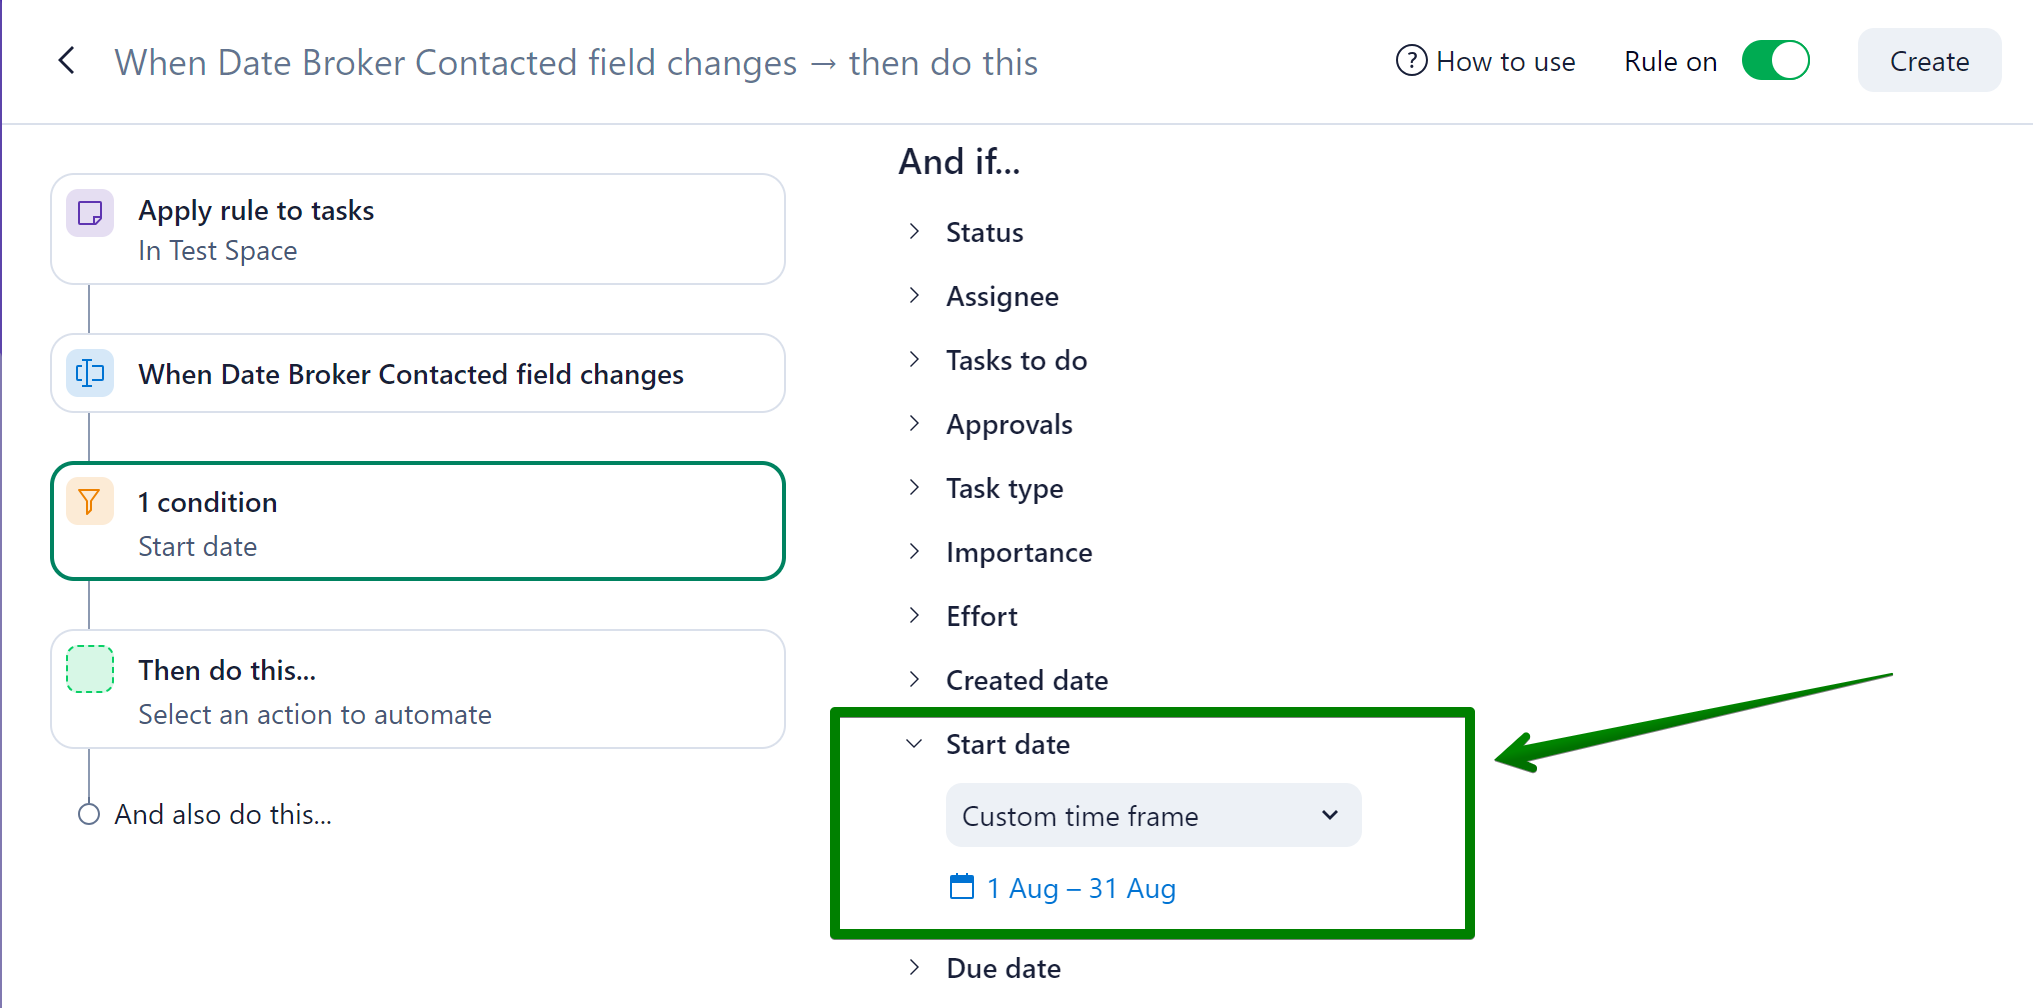Image resolution: width=2033 pixels, height=1008 pixels.
Task: Click the back arrow icon
Action: point(67,61)
